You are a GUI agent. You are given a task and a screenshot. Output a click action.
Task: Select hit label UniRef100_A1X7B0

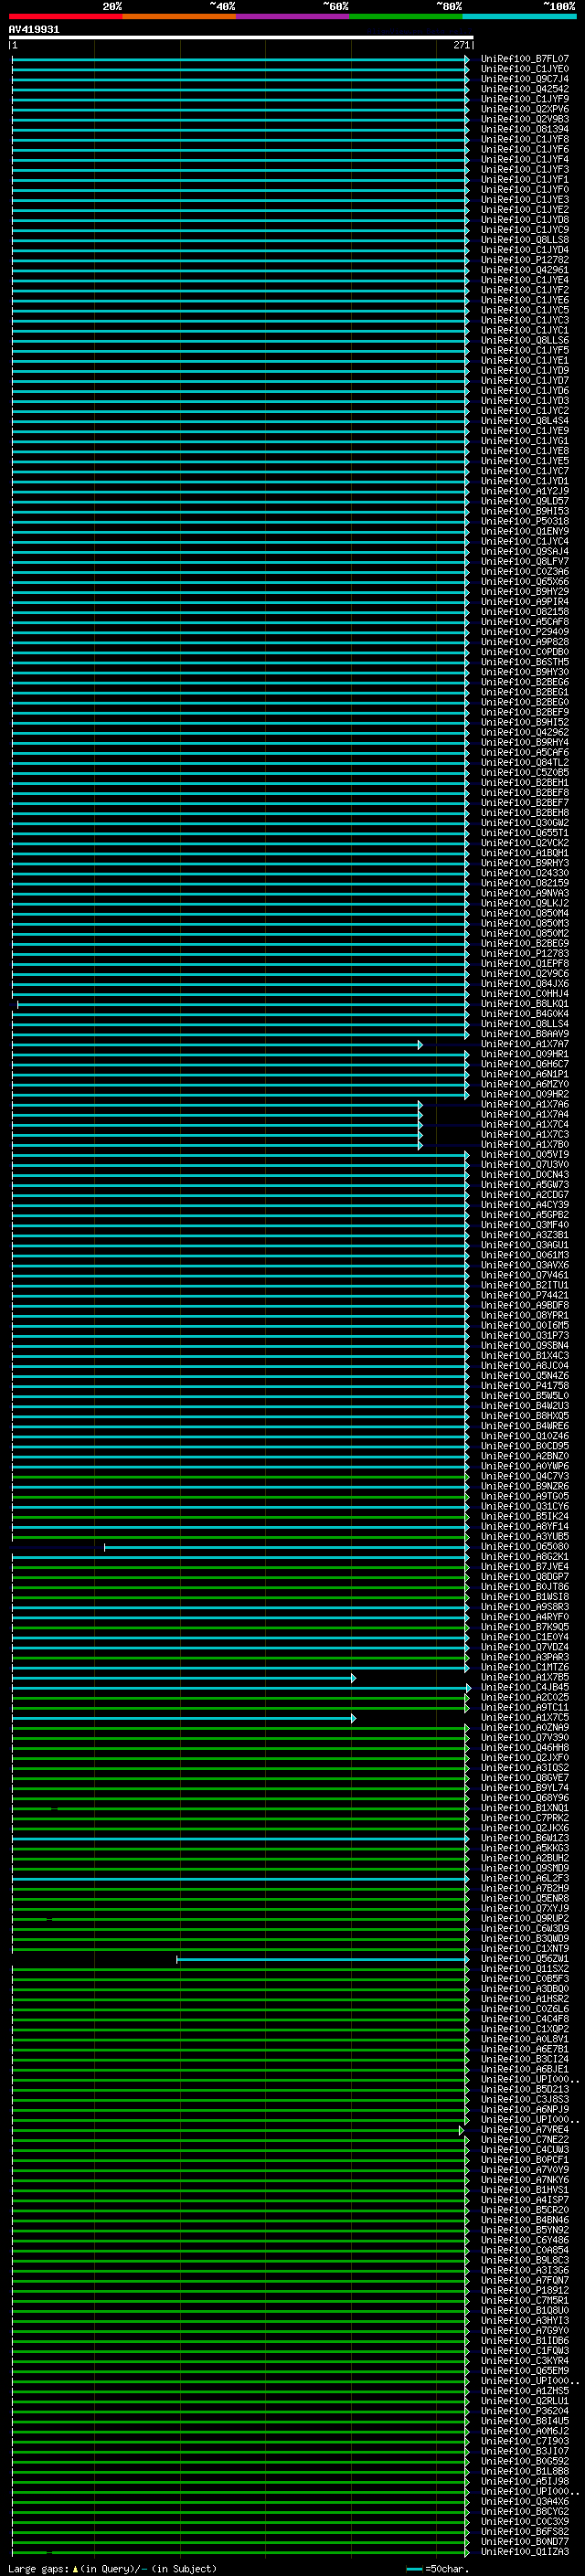[x=525, y=1144]
